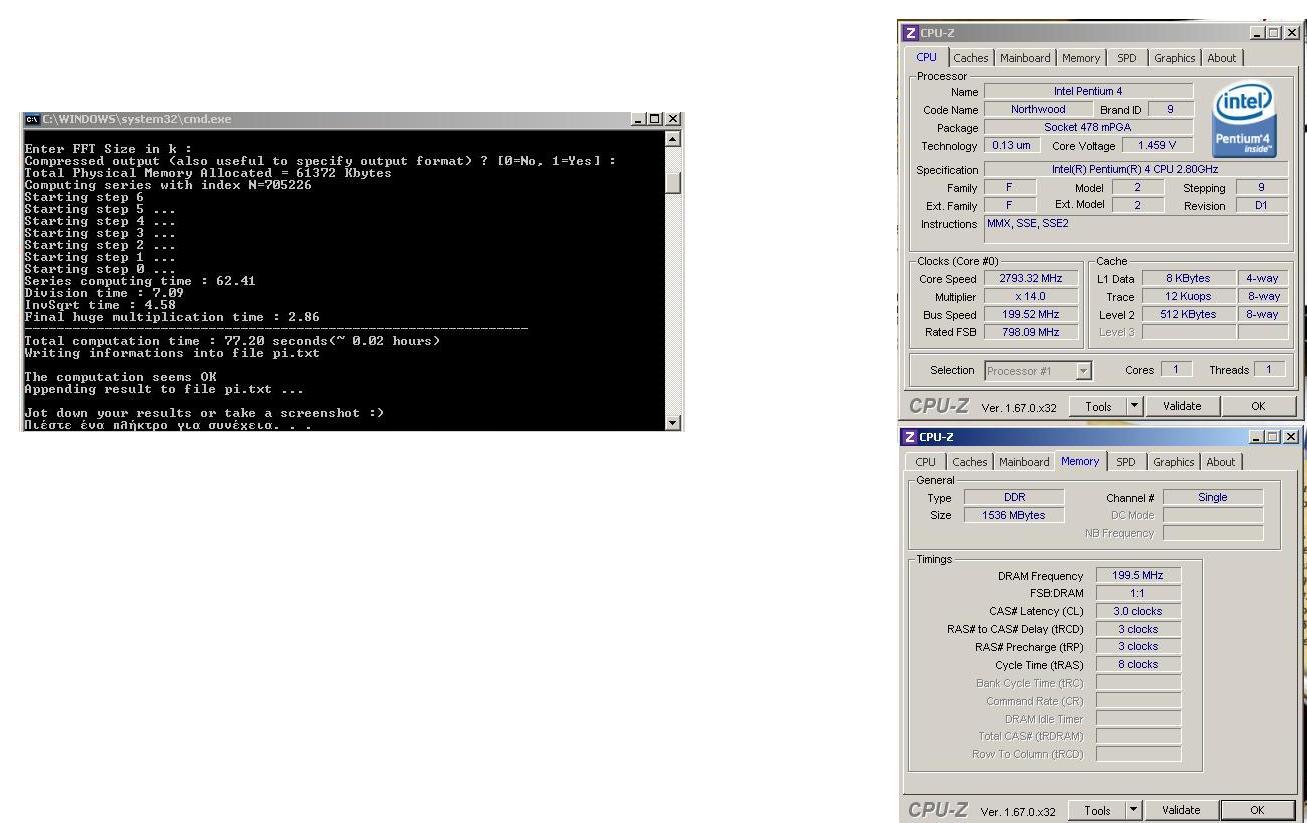Viewport: 1307px width, 823px height.
Task: Click Tools button in upper CPU-Z window
Action: point(1098,406)
